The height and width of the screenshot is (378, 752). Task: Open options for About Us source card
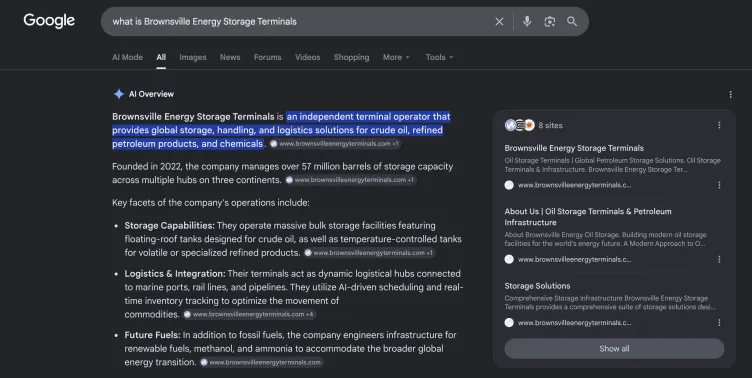point(719,260)
